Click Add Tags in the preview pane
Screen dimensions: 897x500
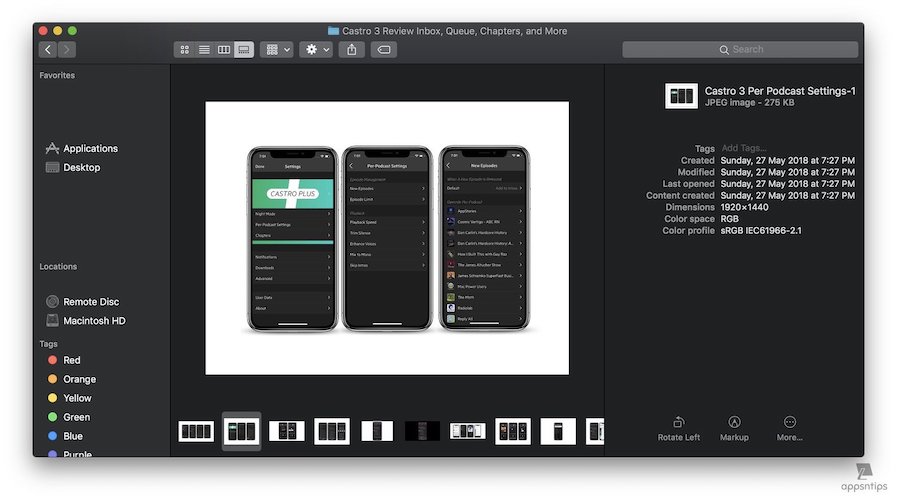pyautogui.click(x=744, y=148)
